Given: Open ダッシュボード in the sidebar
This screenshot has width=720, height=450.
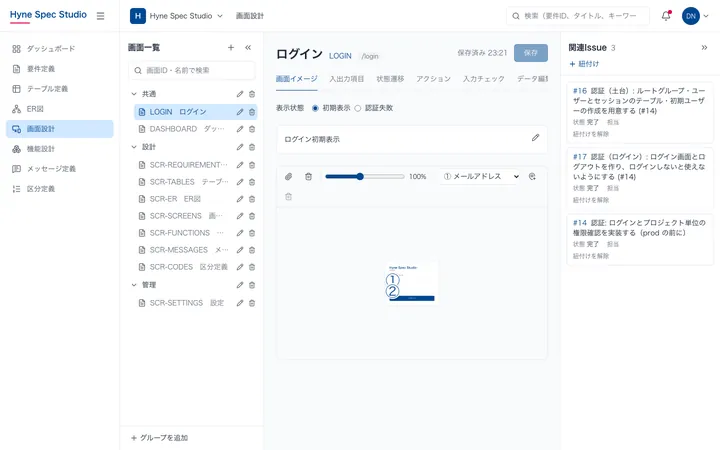Looking at the screenshot, I should coord(60,49).
